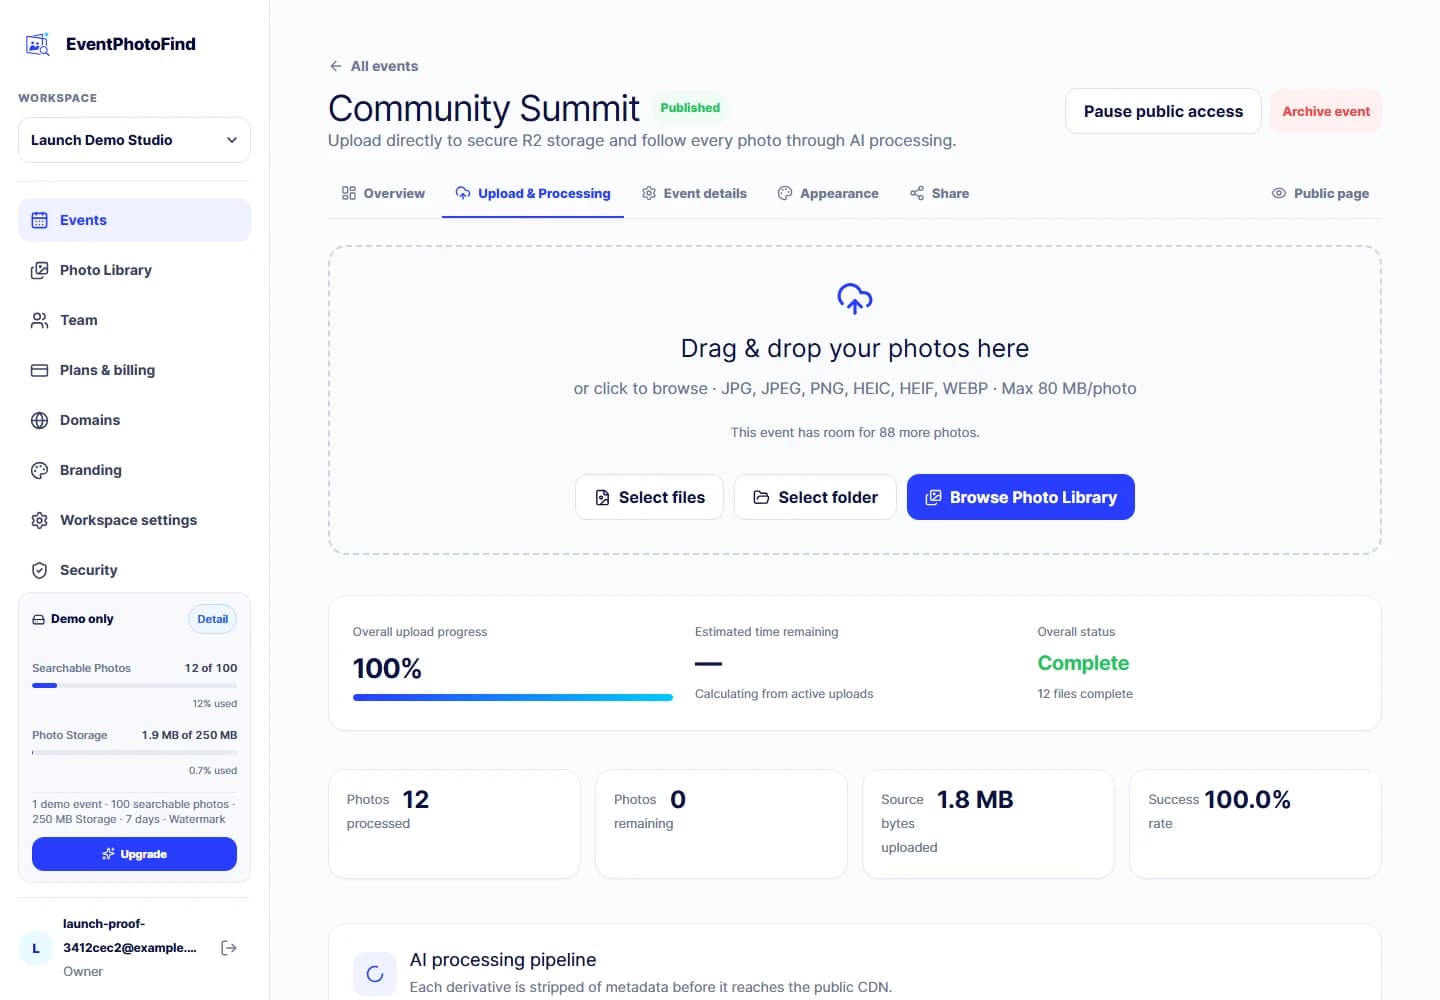Click the back arrow beside All events
This screenshot has height=1000, width=1440.
tap(336, 66)
